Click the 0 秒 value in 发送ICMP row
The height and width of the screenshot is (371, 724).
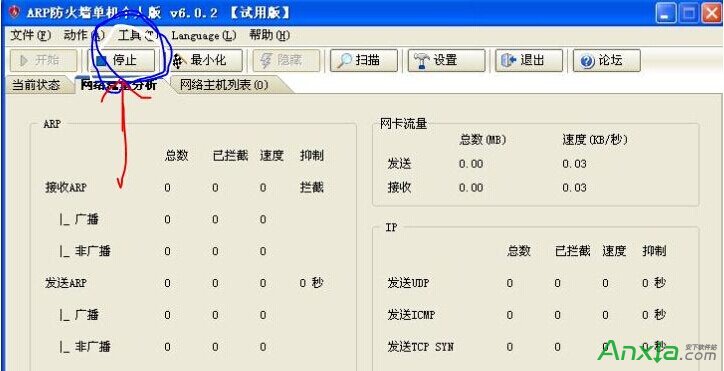coord(654,315)
